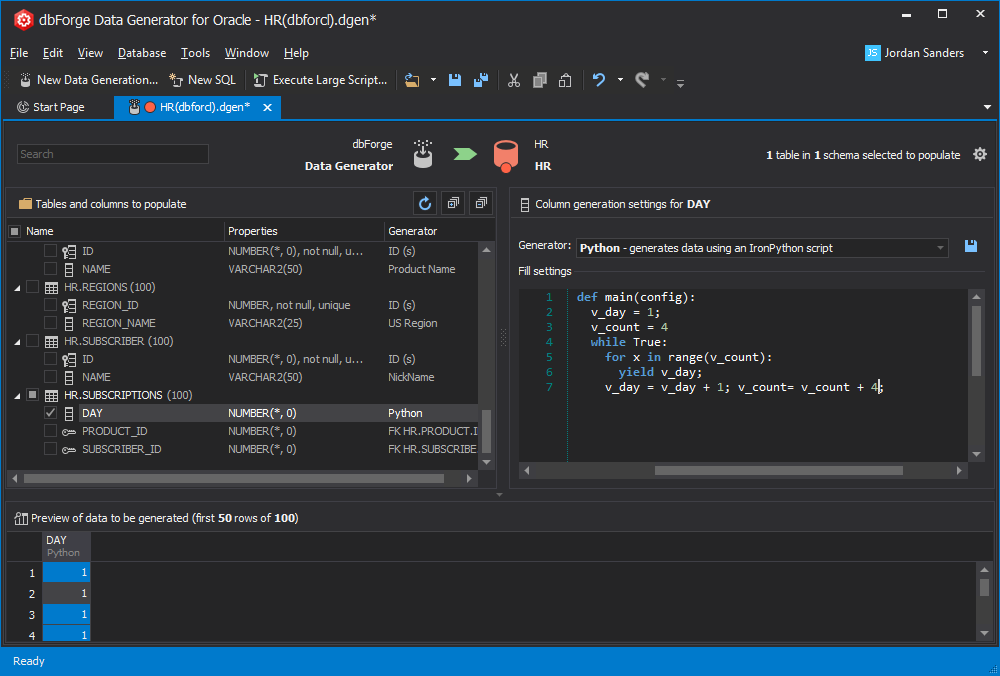Click the dbForge Data Generator source icon
This screenshot has height=676, width=1000.
click(x=423, y=154)
